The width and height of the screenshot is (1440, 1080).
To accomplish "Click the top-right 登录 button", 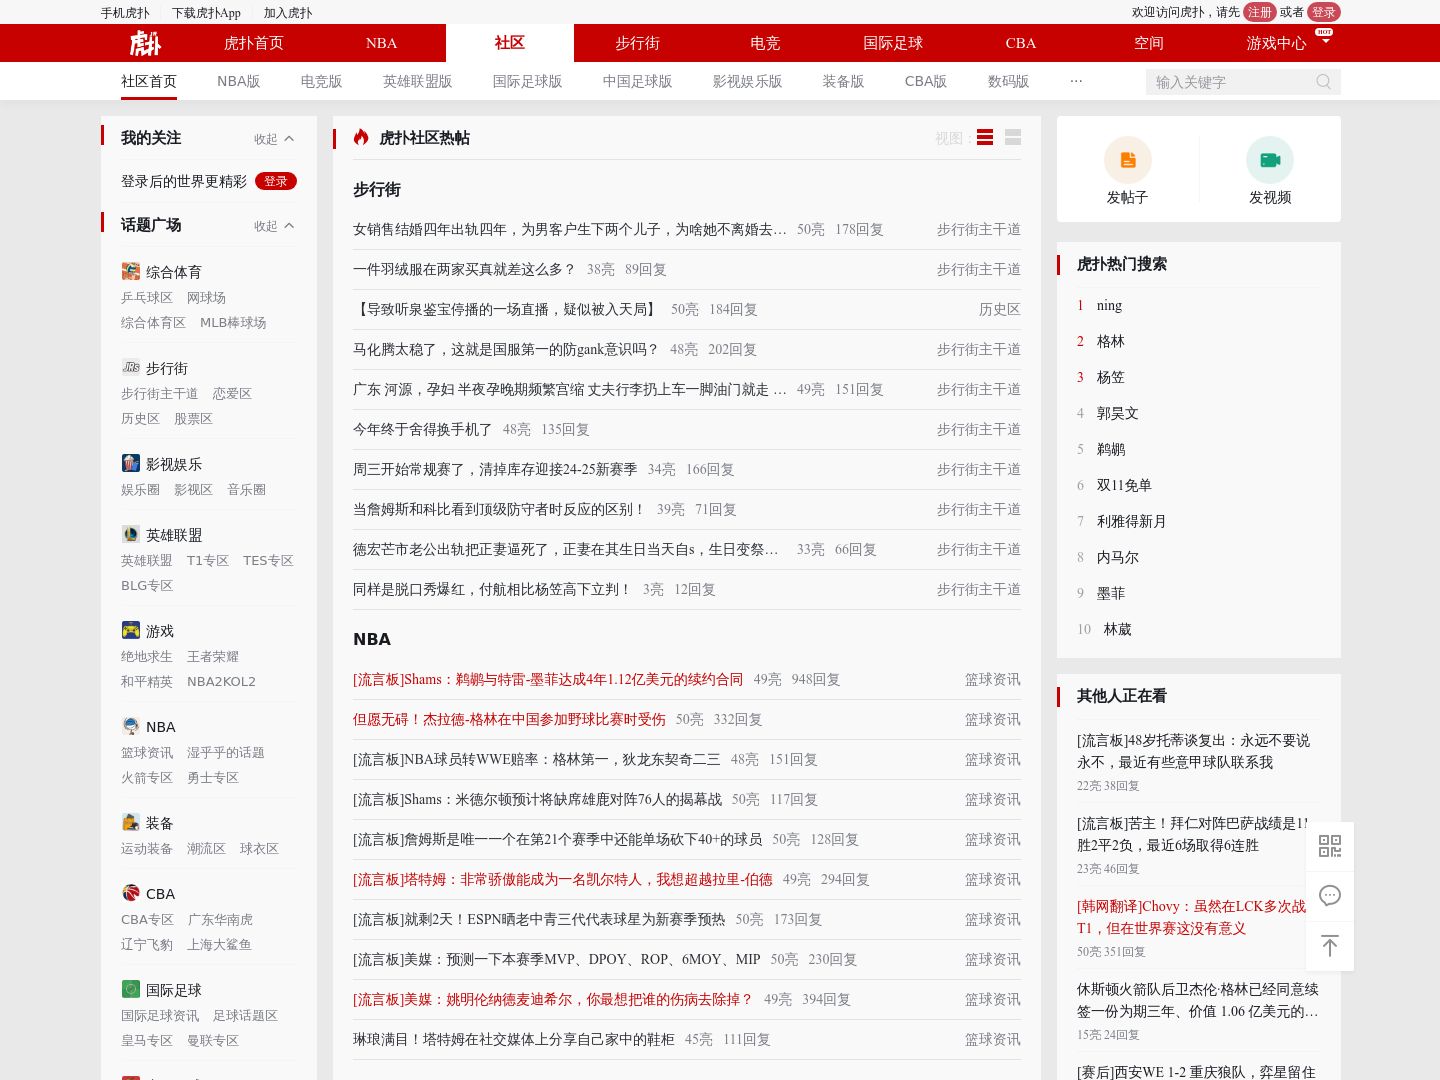I will click(1324, 12).
